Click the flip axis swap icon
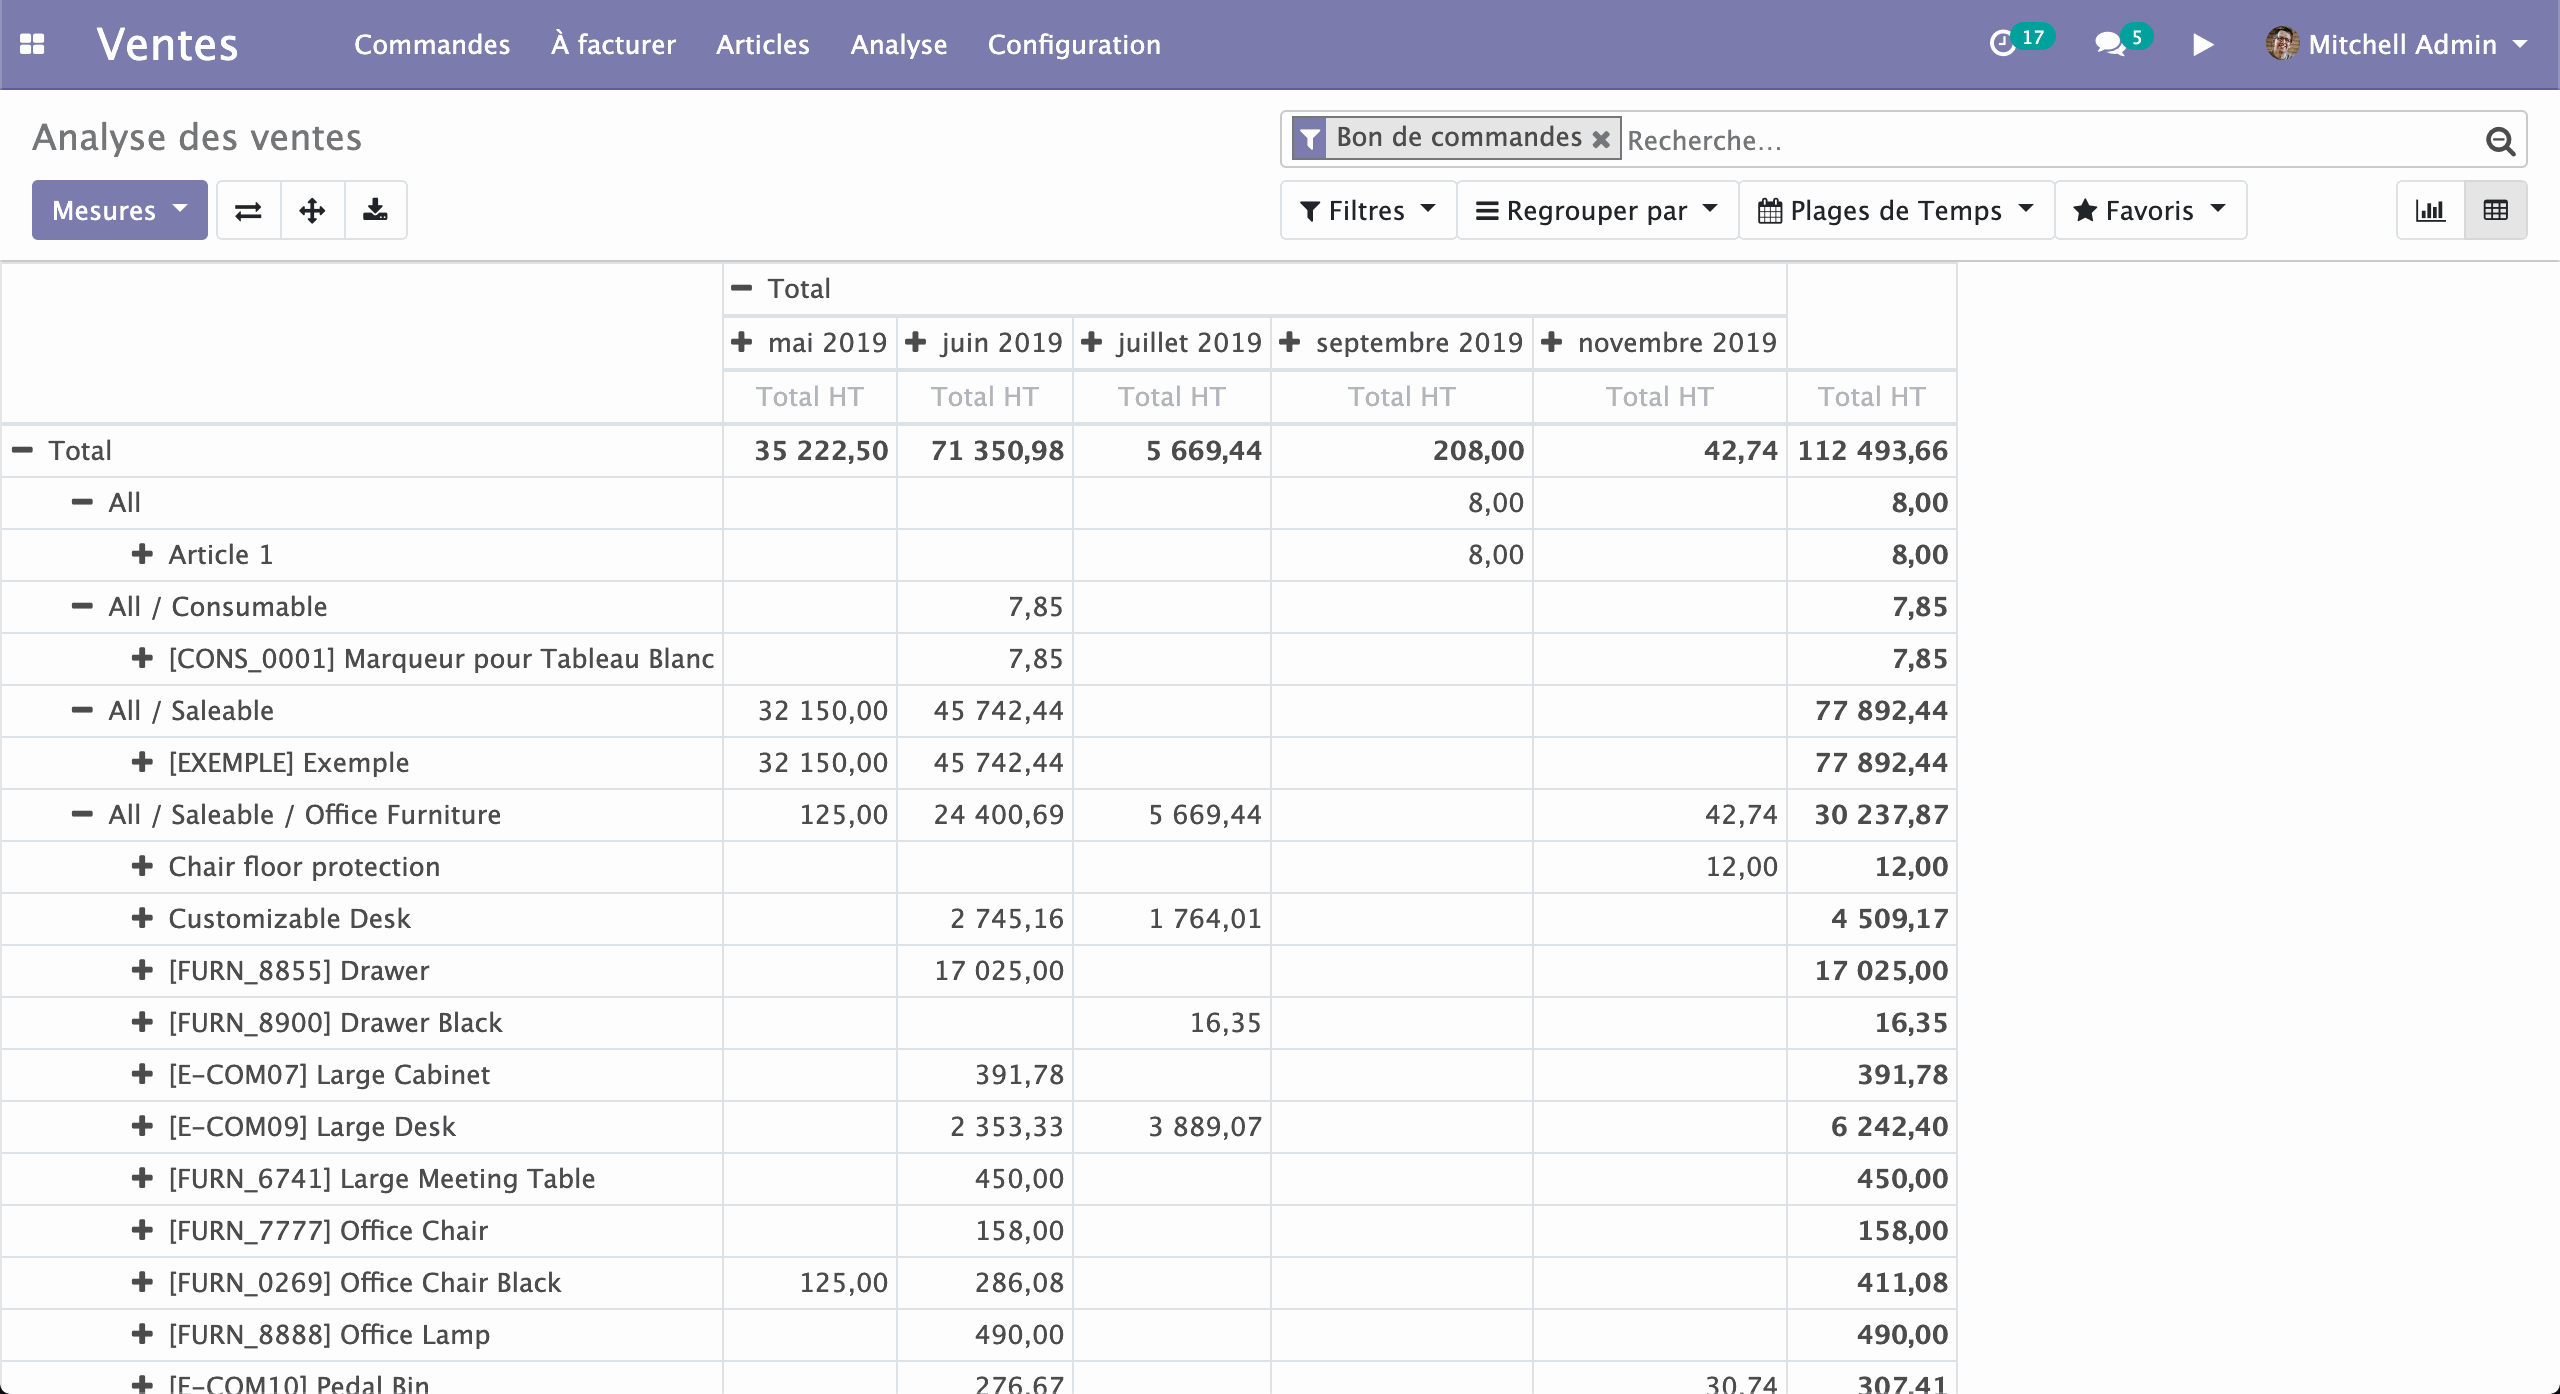The image size is (2560, 1394). point(248,210)
